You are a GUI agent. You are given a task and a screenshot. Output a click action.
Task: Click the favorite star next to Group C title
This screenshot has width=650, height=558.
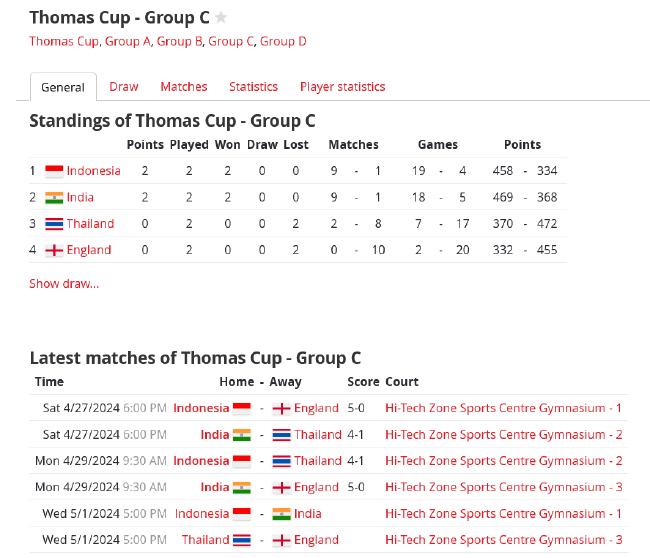[x=221, y=17]
